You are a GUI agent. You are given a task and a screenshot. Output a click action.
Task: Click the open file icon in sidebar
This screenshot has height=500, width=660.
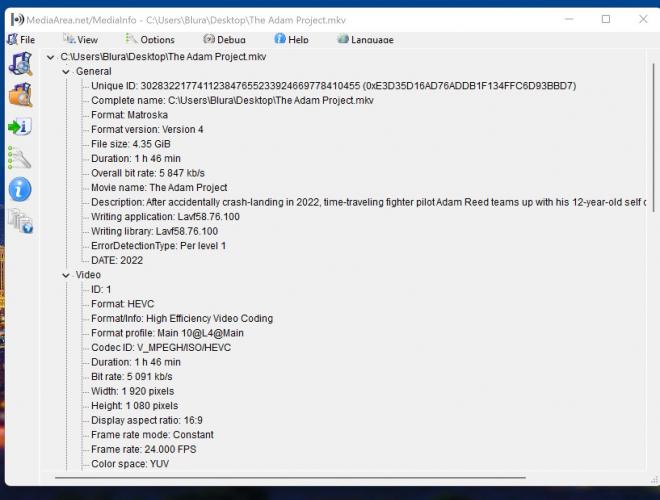coord(20,64)
